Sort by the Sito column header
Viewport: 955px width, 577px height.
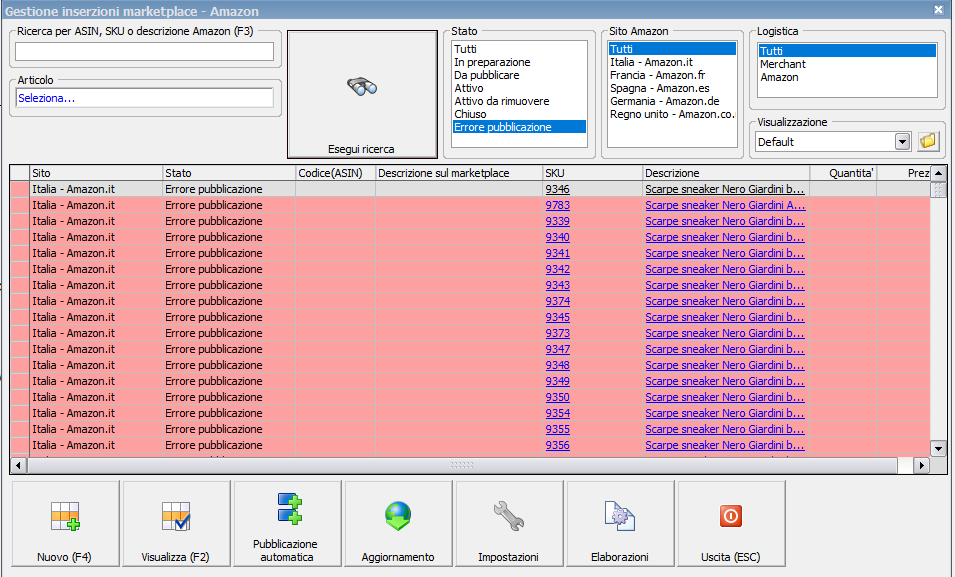(96, 173)
